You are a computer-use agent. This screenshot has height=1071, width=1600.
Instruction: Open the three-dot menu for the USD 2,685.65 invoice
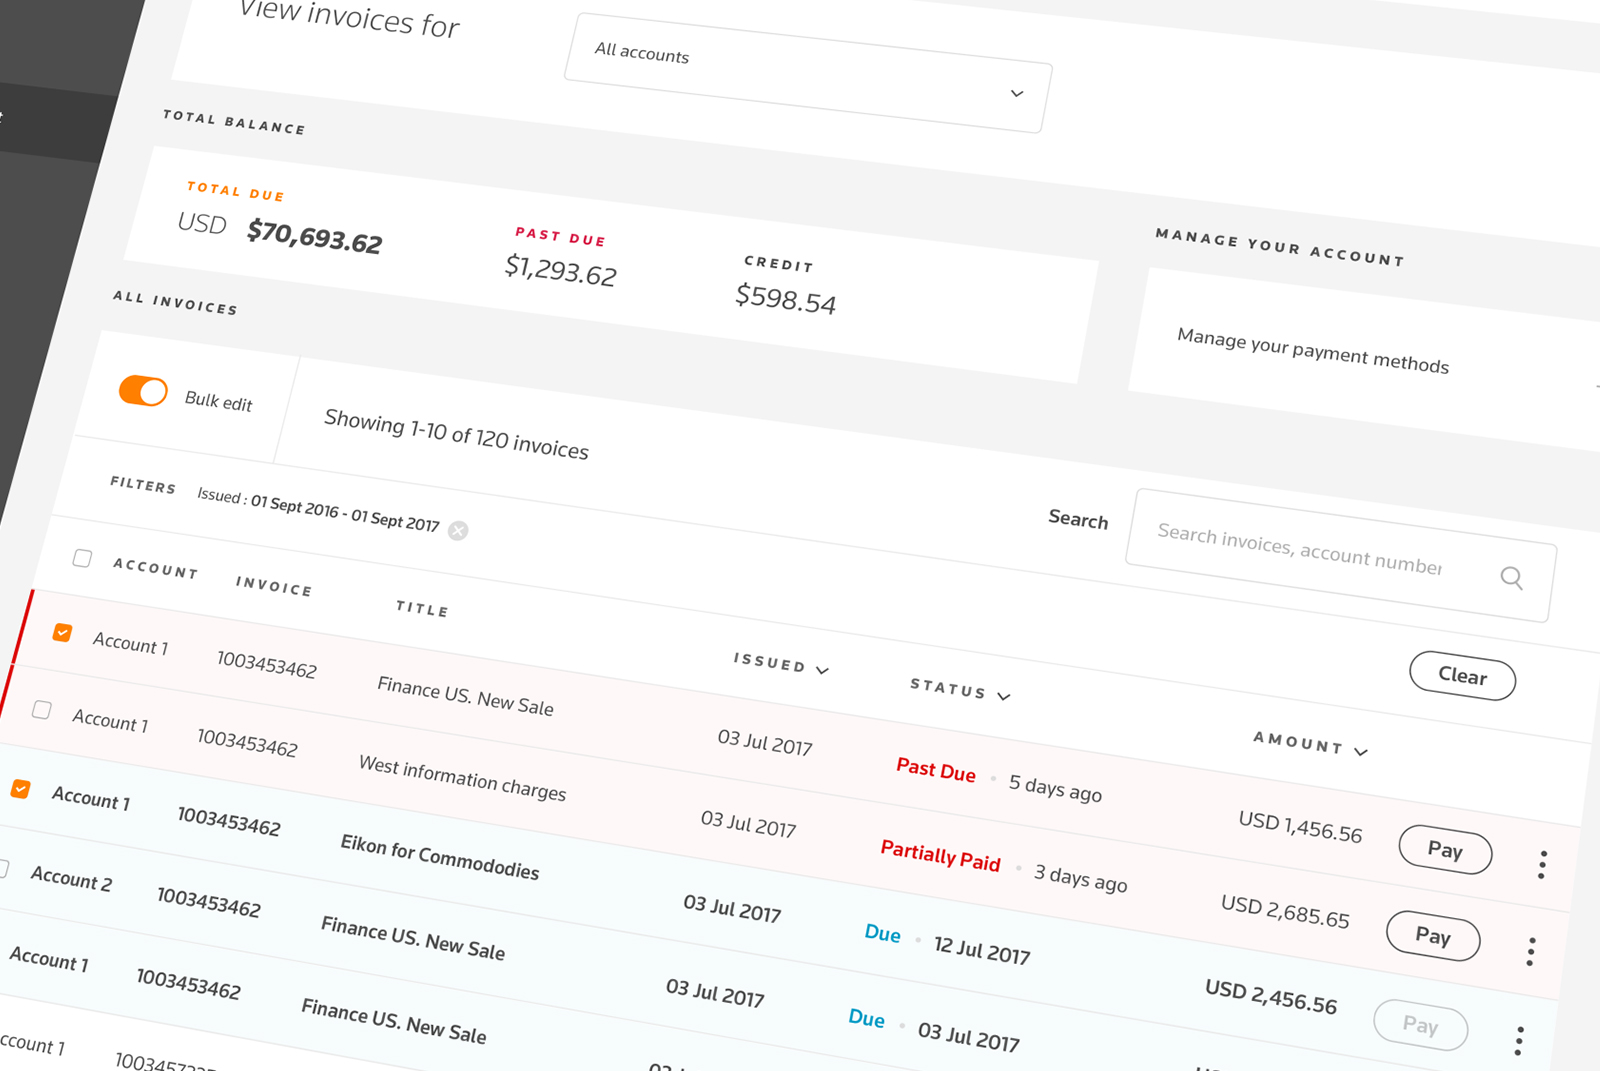click(x=1531, y=951)
